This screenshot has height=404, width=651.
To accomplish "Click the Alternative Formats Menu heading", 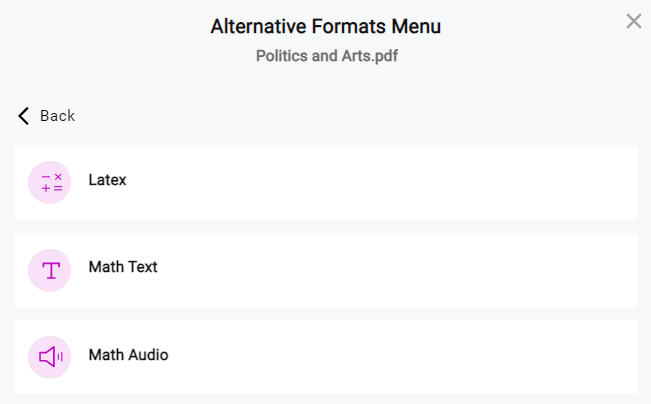I will [x=326, y=27].
